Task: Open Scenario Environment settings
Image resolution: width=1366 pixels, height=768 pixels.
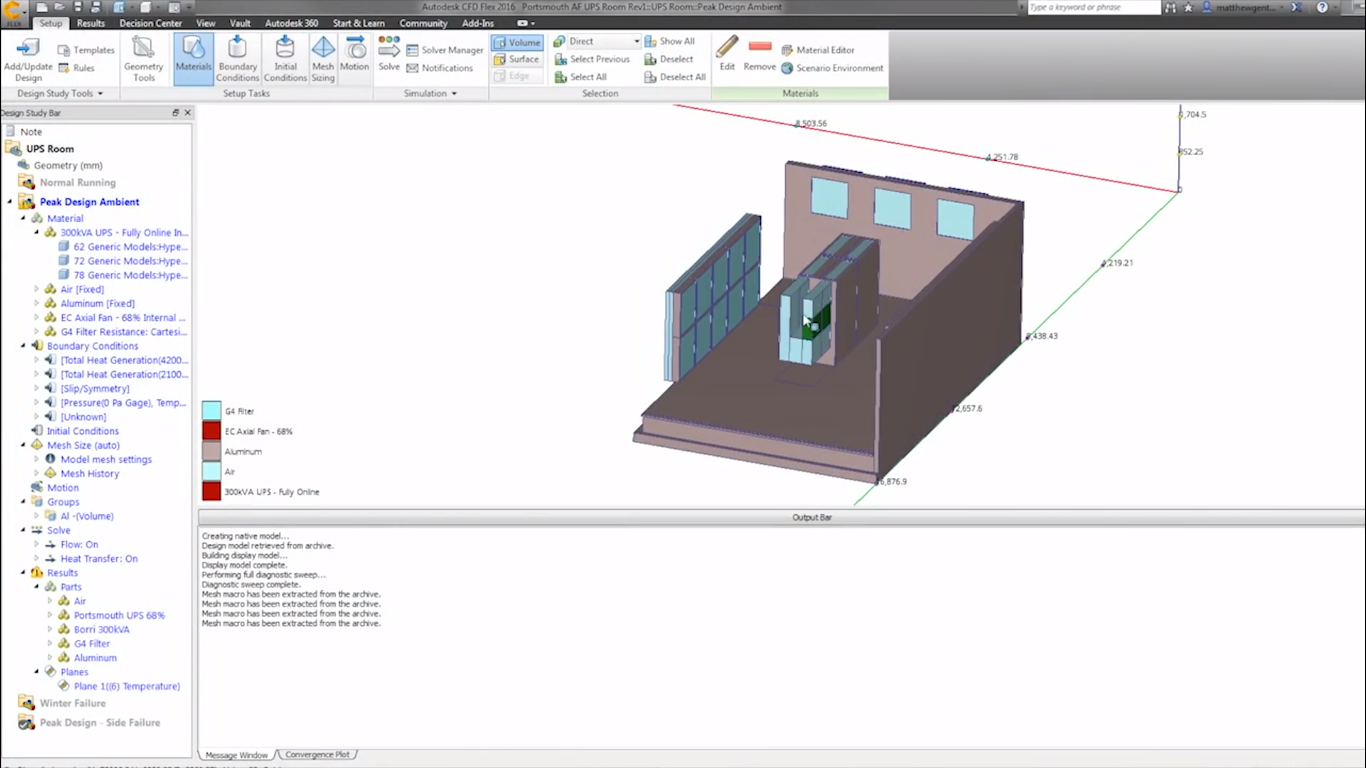Action: pos(832,68)
